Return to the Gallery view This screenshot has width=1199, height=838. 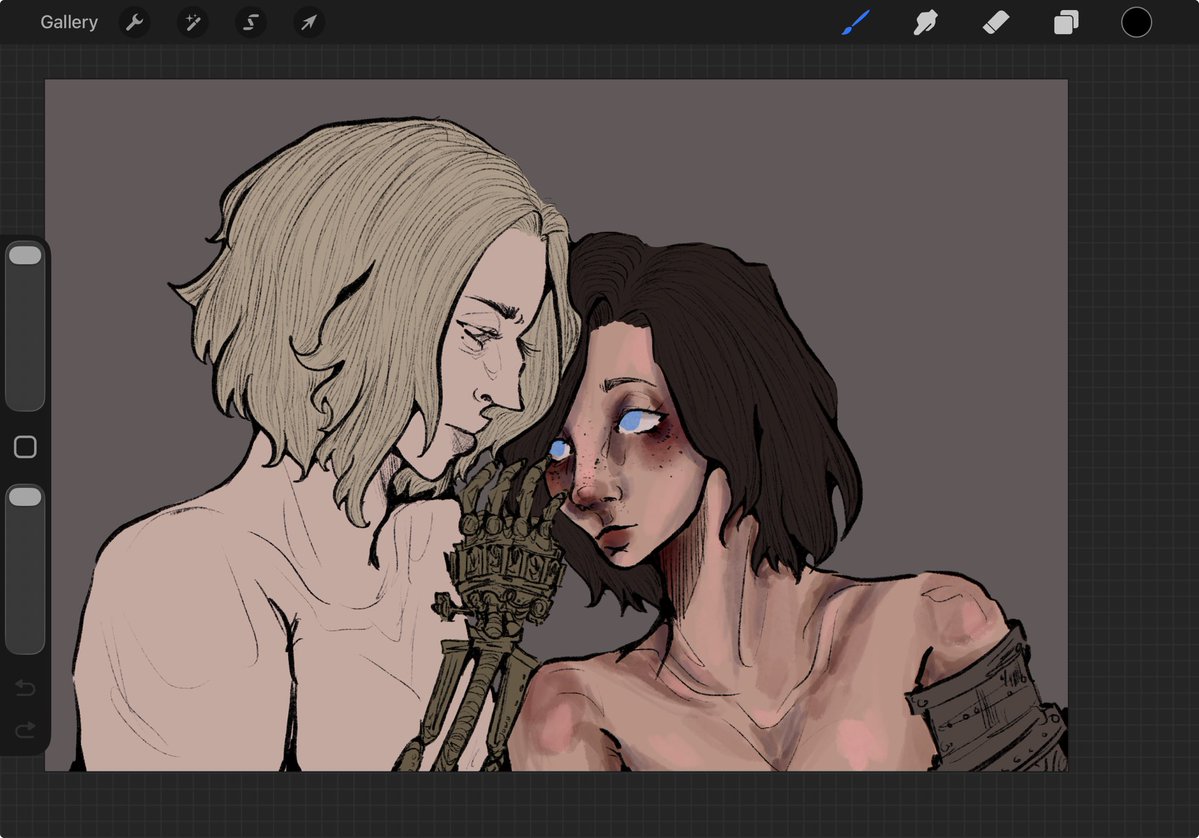click(x=69, y=22)
